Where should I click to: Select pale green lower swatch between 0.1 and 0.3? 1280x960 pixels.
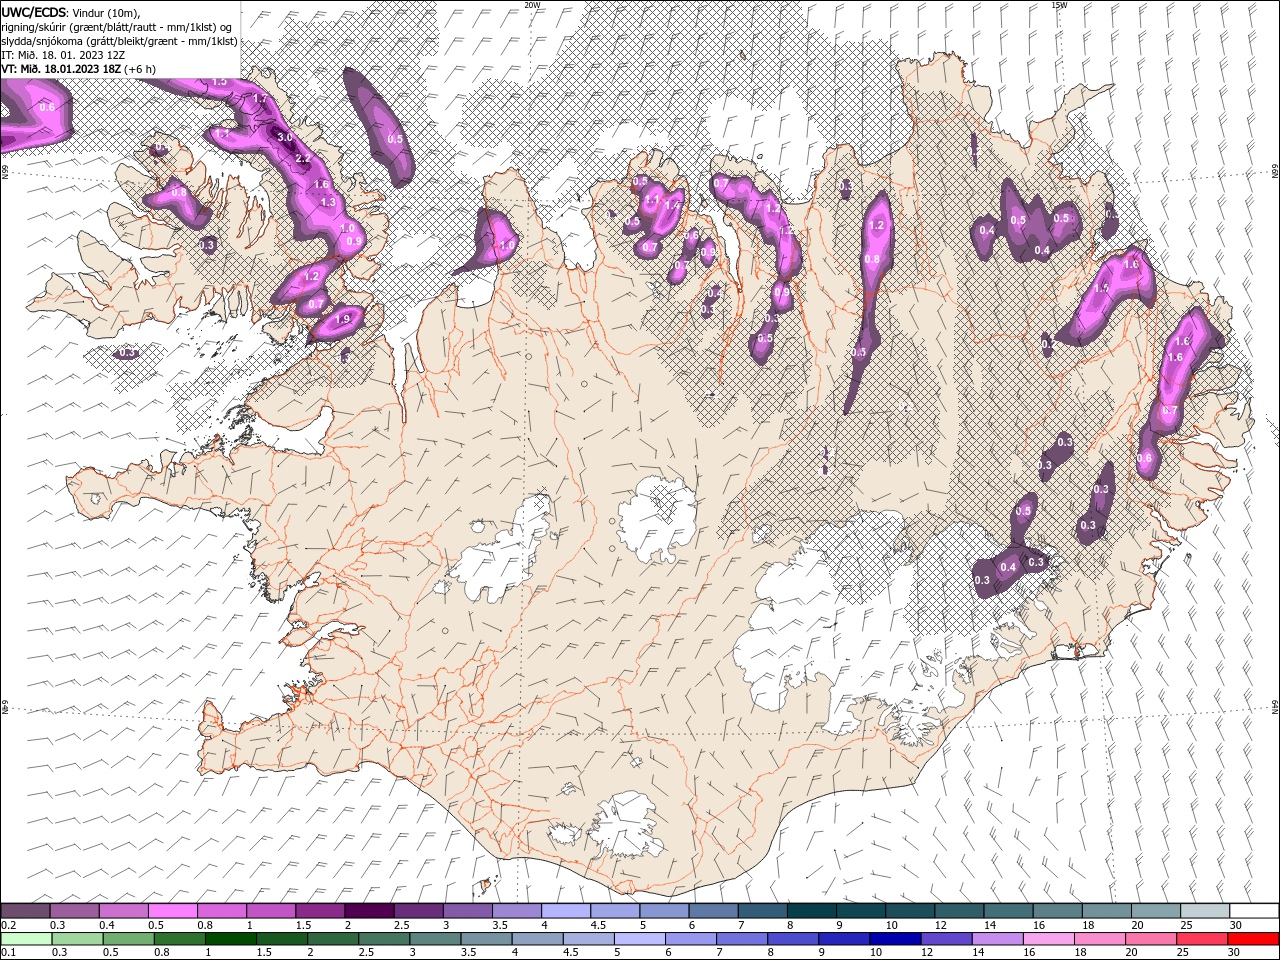click(26, 939)
